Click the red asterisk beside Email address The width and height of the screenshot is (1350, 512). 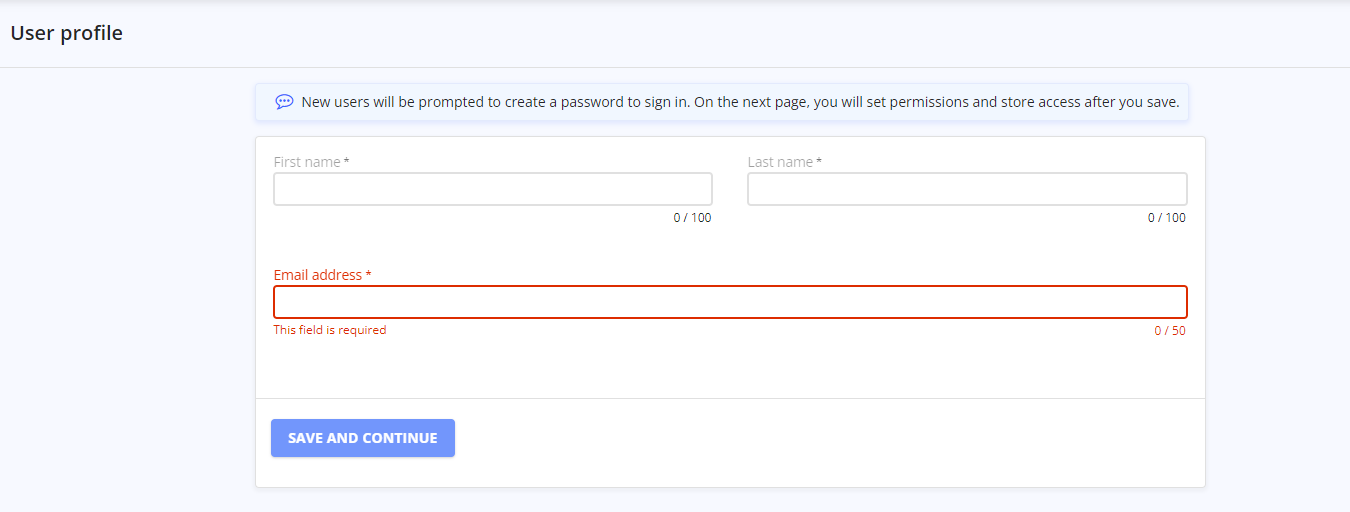(368, 274)
